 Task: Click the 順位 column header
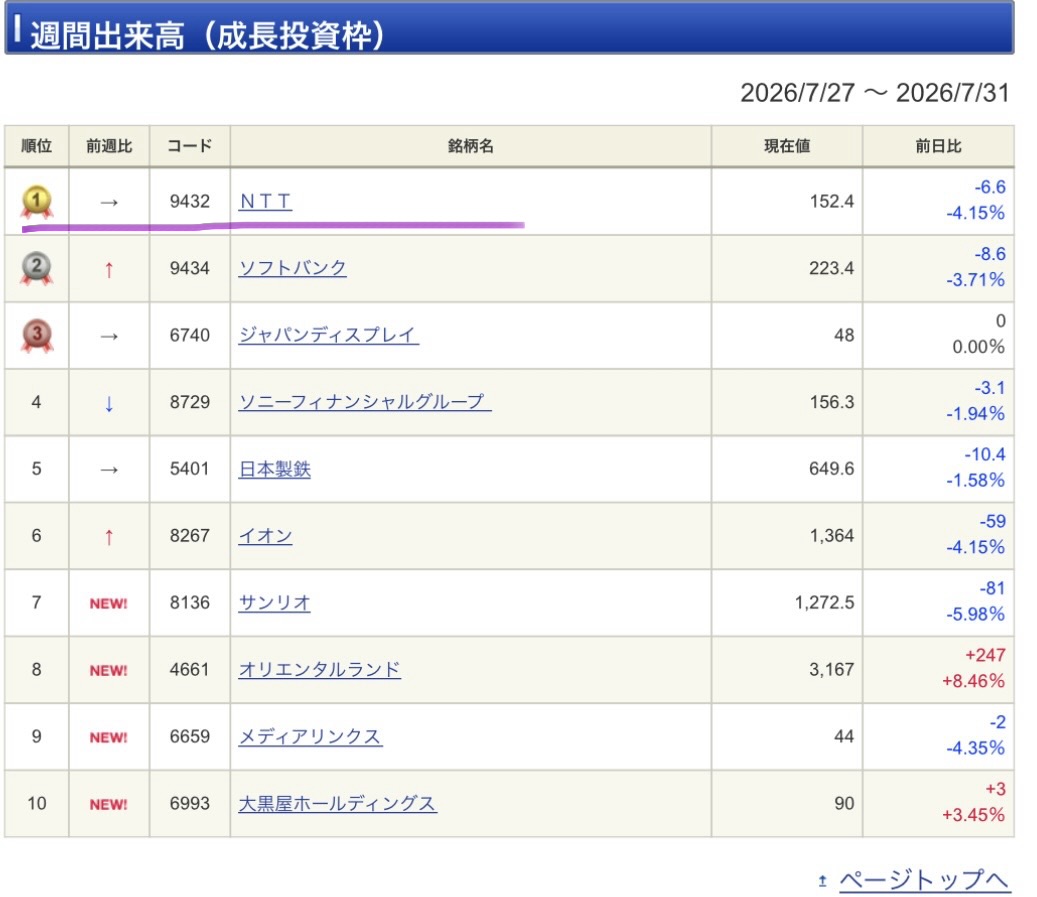(x=36, y=146)
